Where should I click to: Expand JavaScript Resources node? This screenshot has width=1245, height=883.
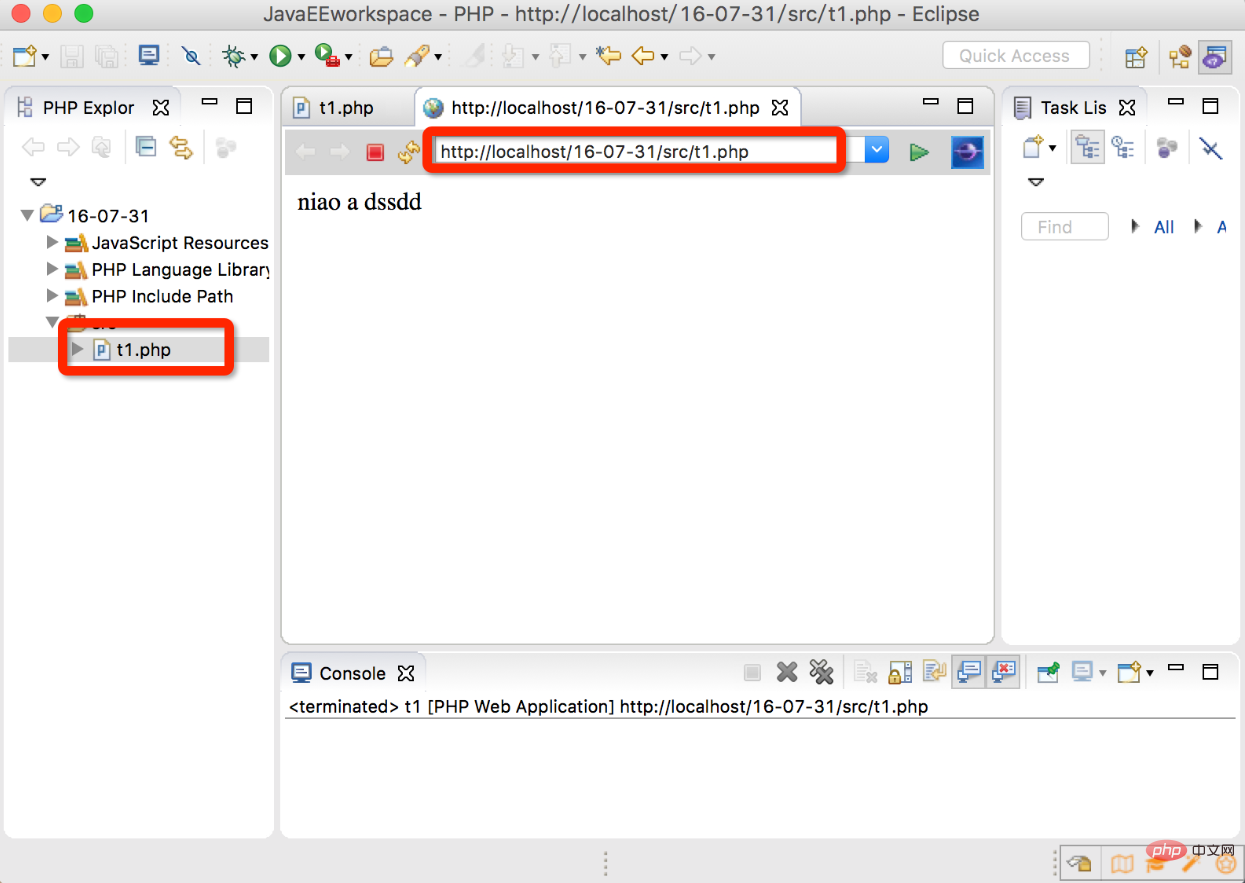tap(53, 242)
